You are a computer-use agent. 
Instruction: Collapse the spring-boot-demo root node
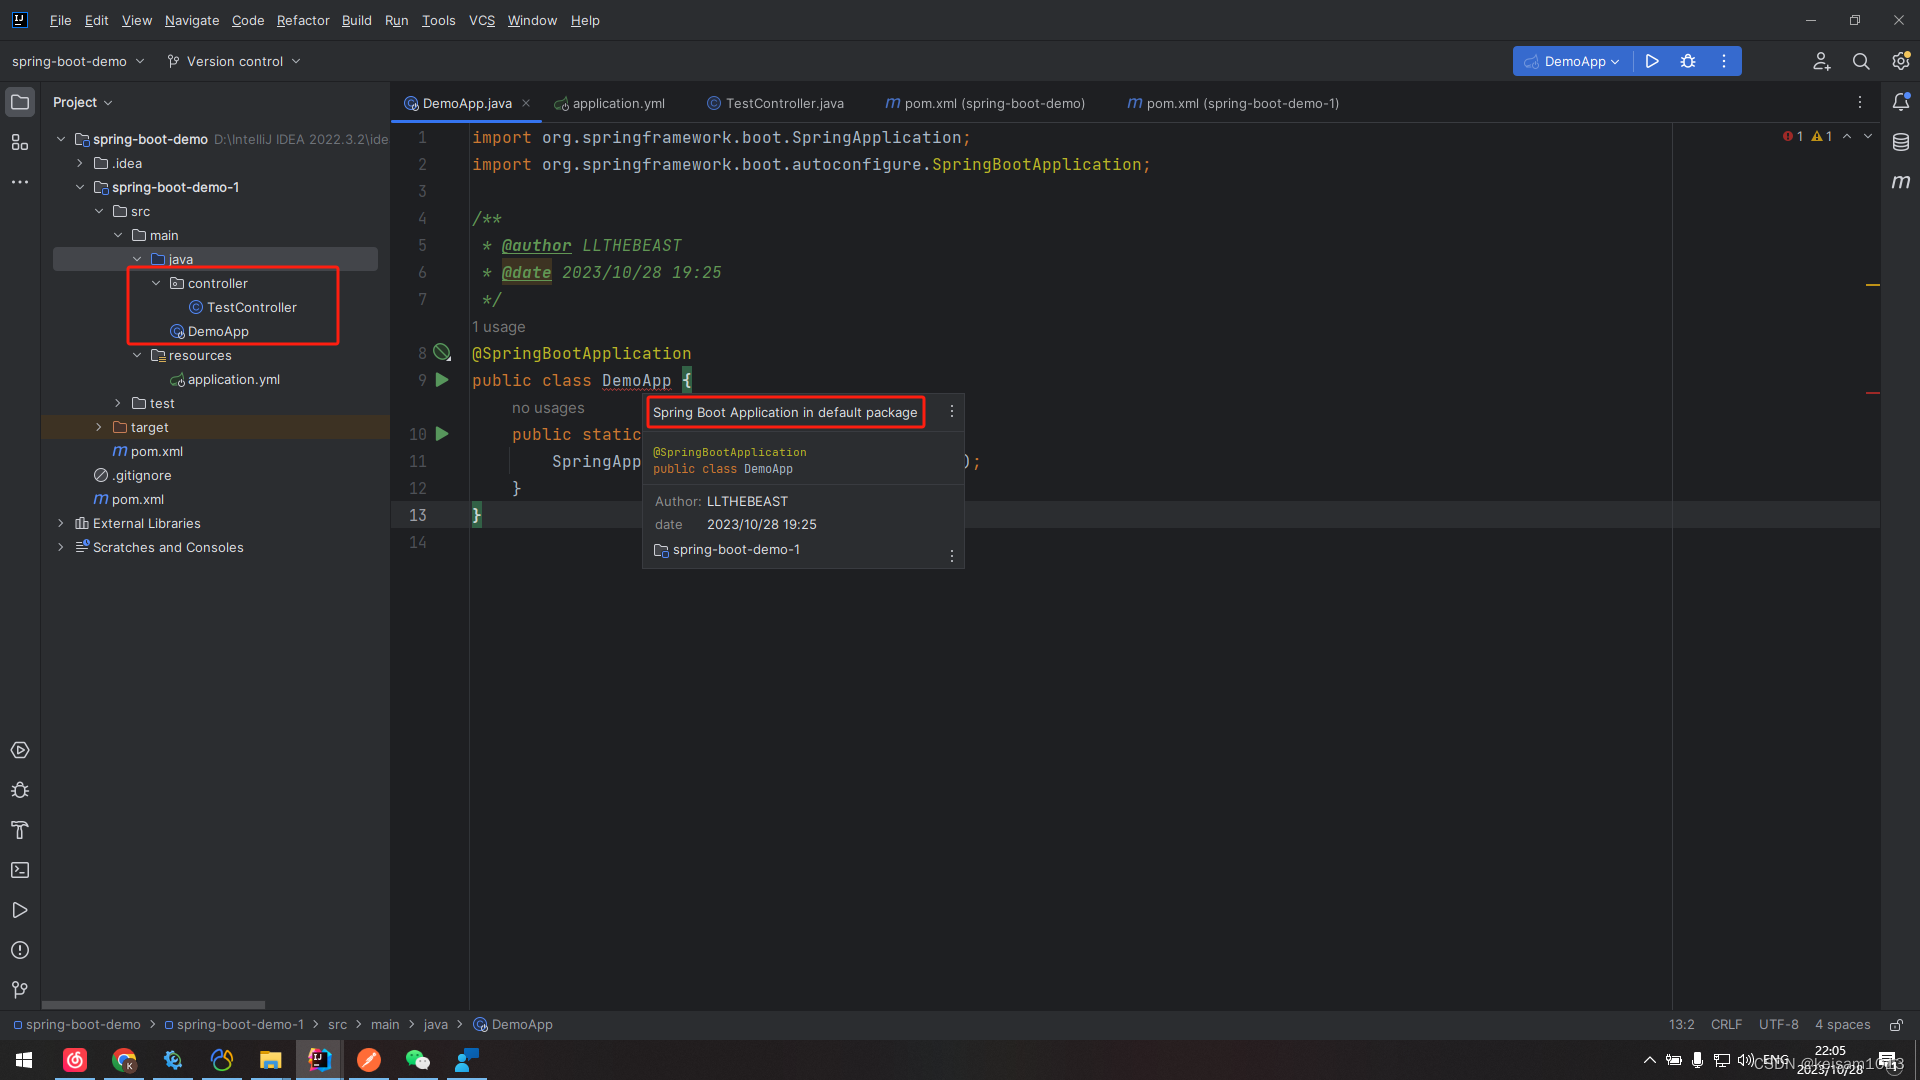pos(61,139)
